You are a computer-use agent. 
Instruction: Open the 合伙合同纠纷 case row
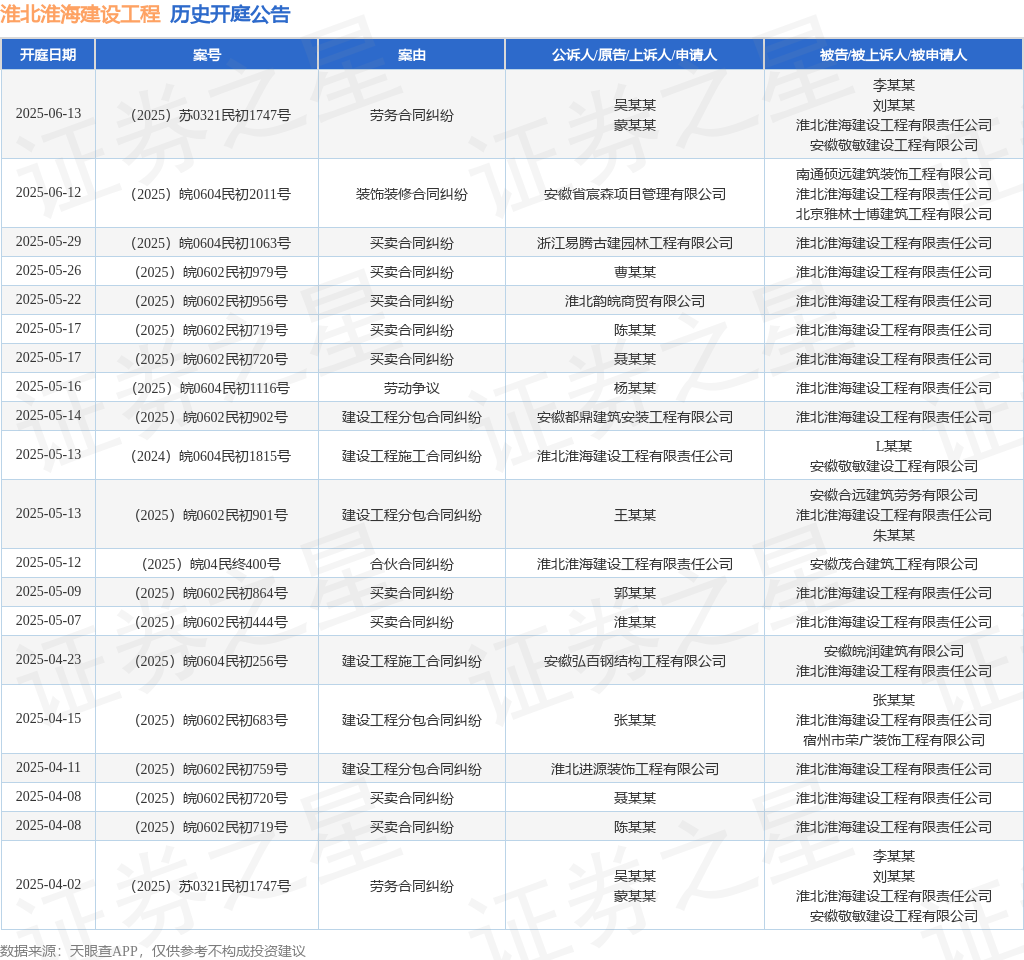412,563
